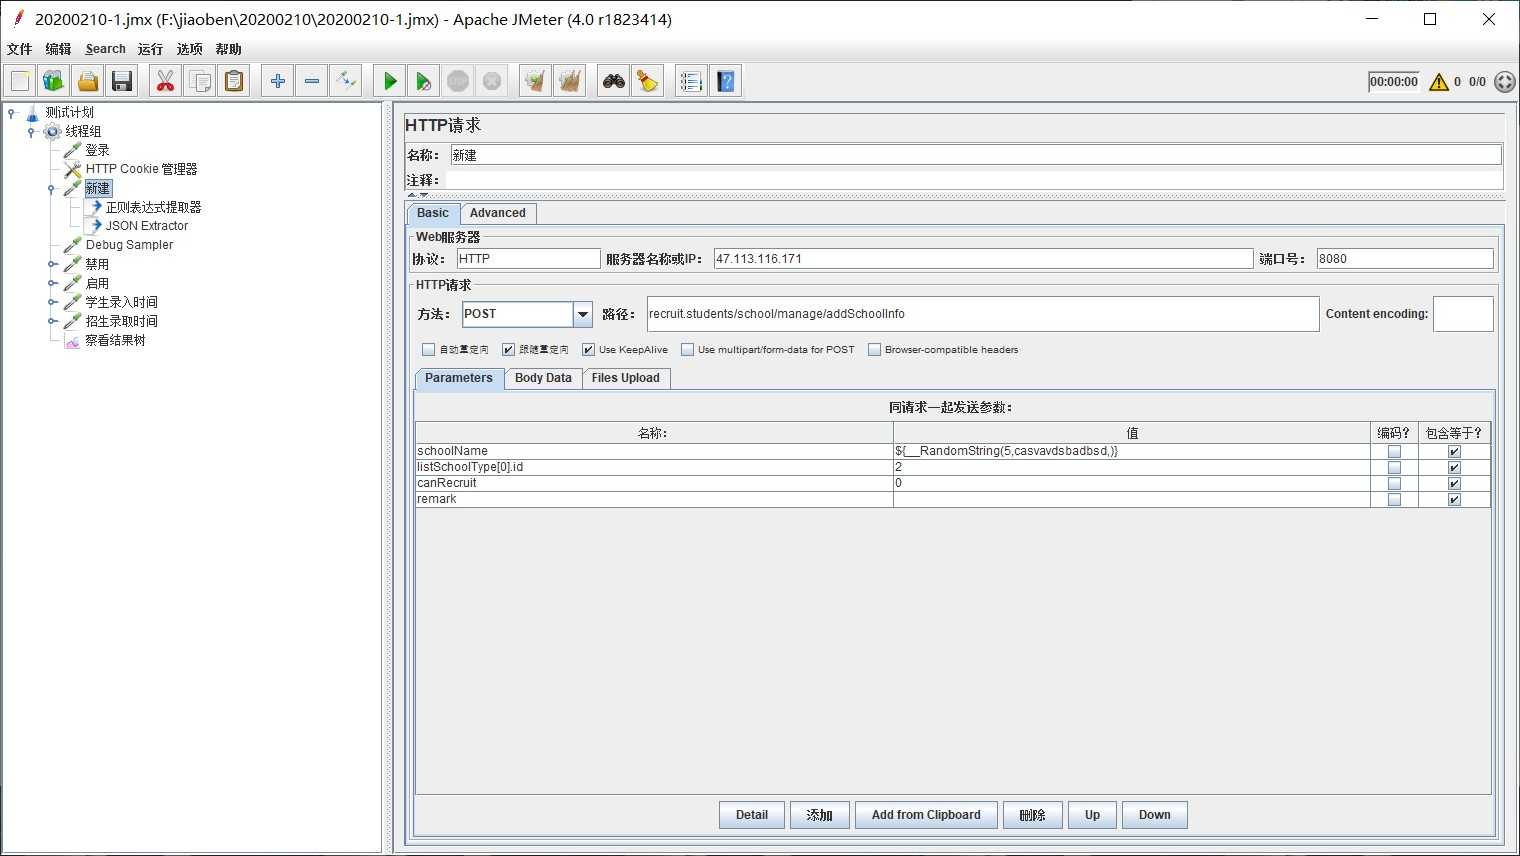Viewport: 1520px width, 856px height.
Task: Collapse the 测试计划 tree root
Action: pos(12,113)
